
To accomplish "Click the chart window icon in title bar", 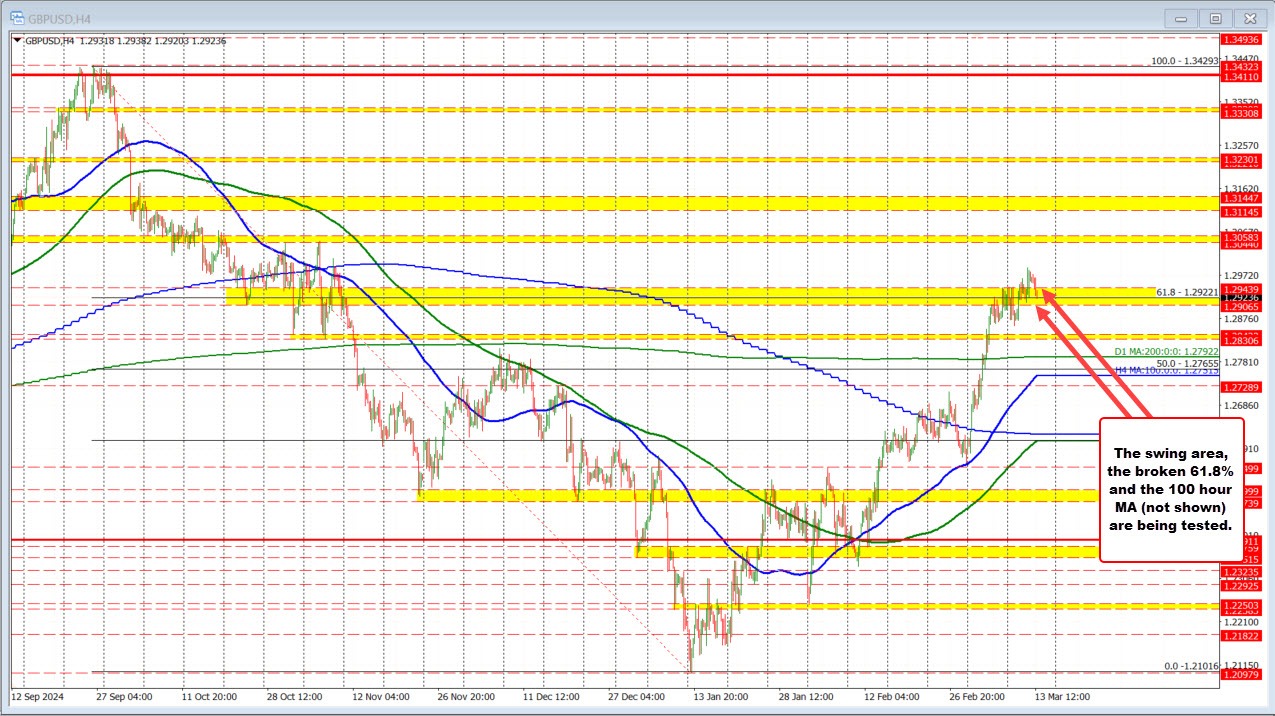I will [18, 17].
